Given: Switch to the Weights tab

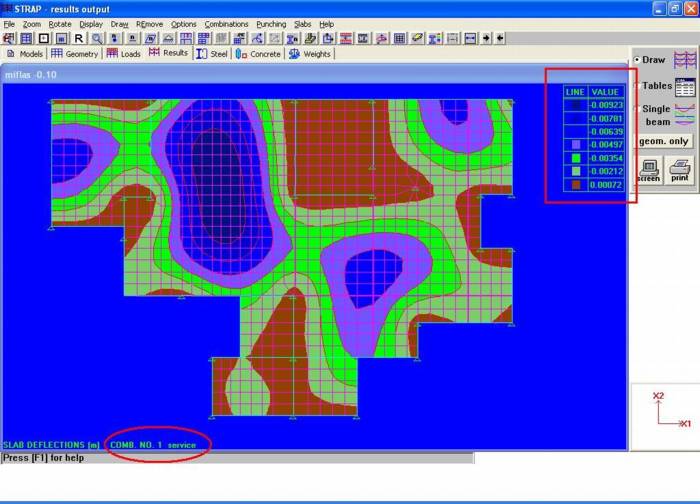Looking at the screenshot, I should coord(310,54).
